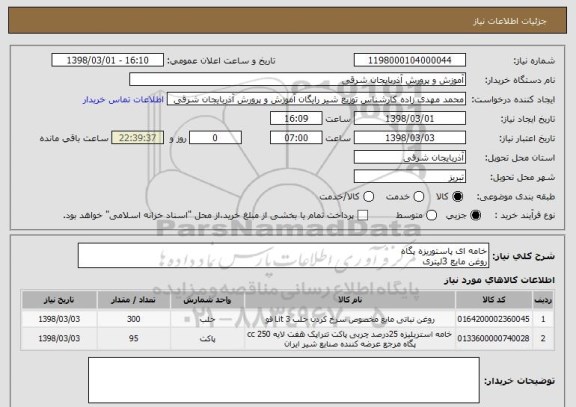
Task: Click the واحد شمارش column header
Action: (207, 300)
